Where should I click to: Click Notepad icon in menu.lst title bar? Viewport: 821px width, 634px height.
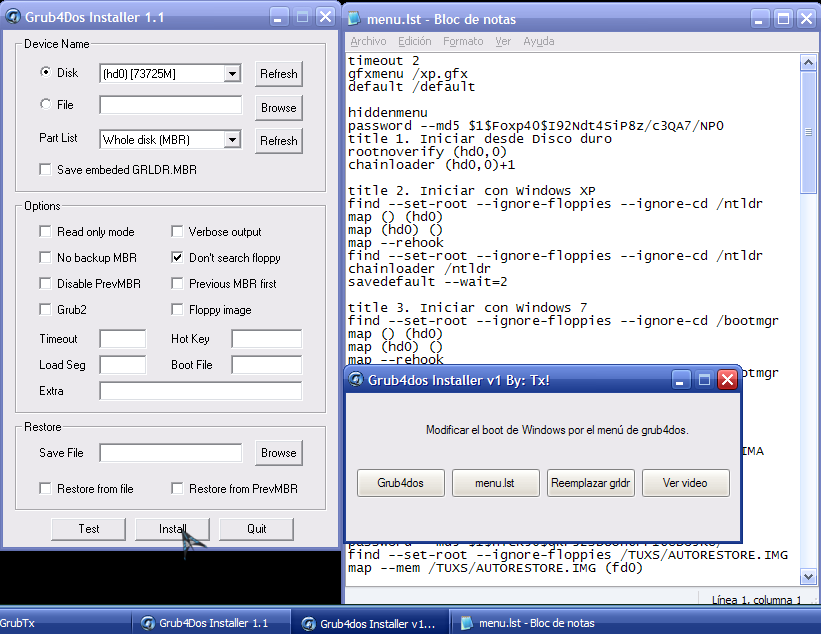coord(355,19)
